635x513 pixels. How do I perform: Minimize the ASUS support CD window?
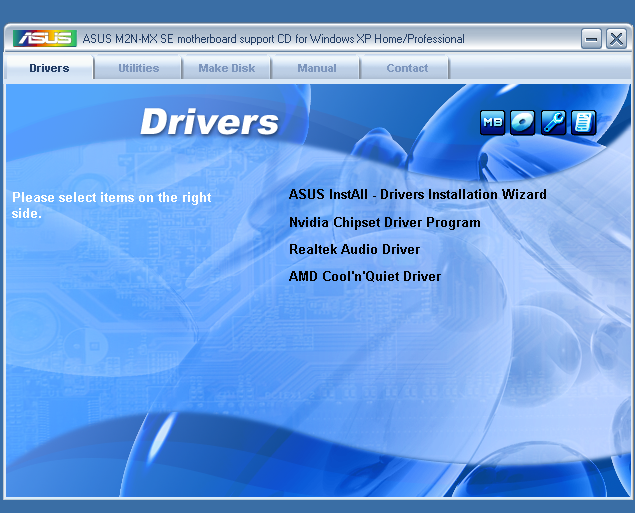pos(591,39)
